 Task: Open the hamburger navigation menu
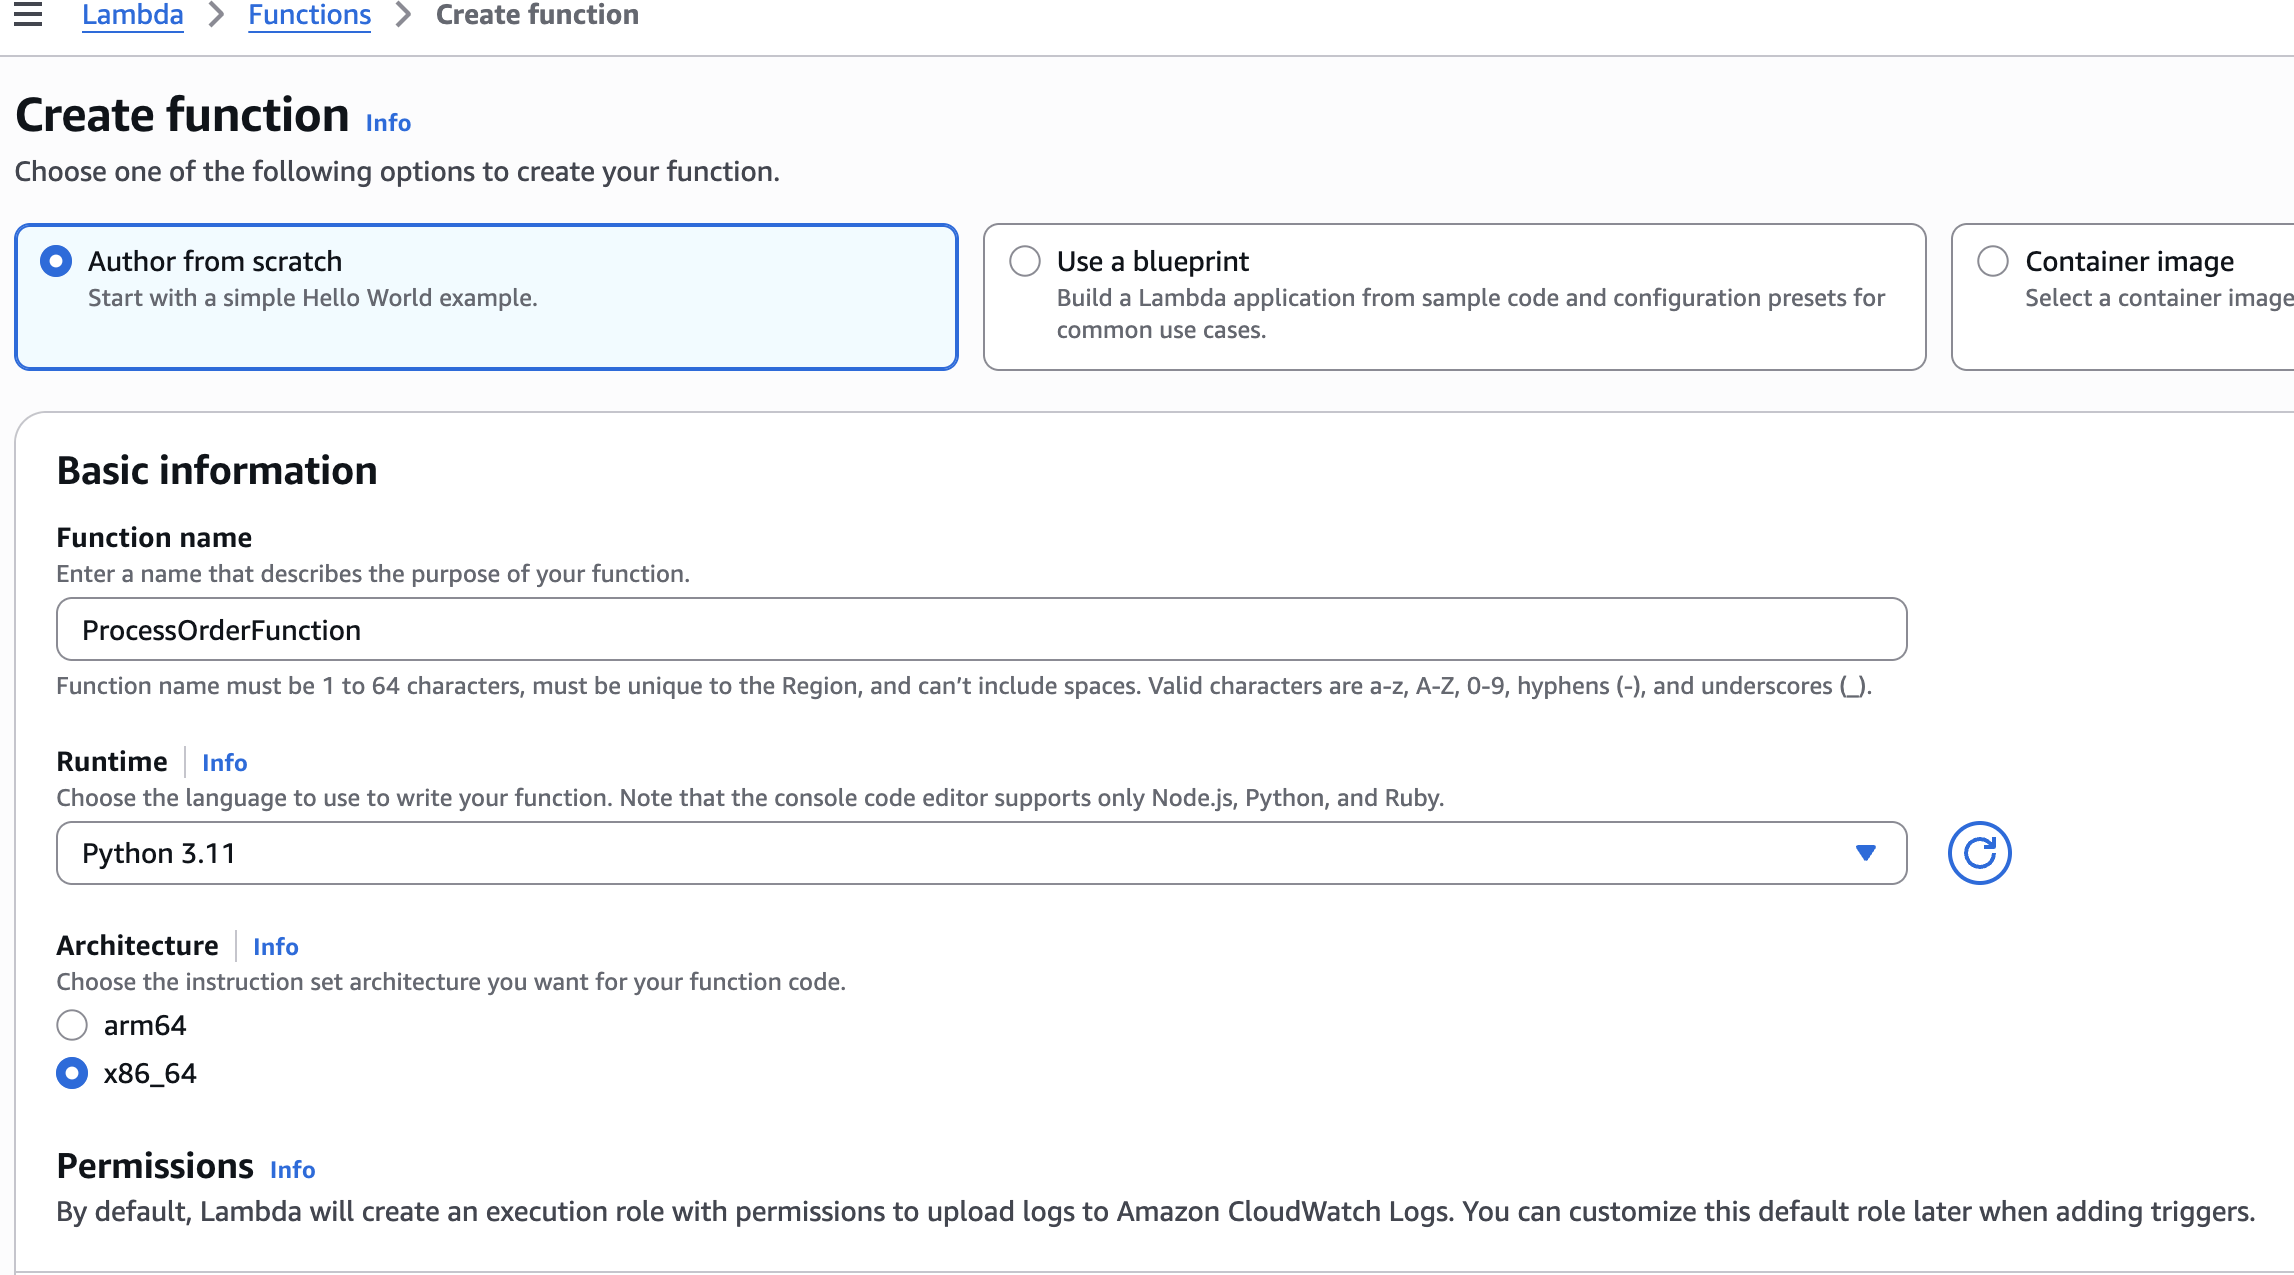click(28, 15)
